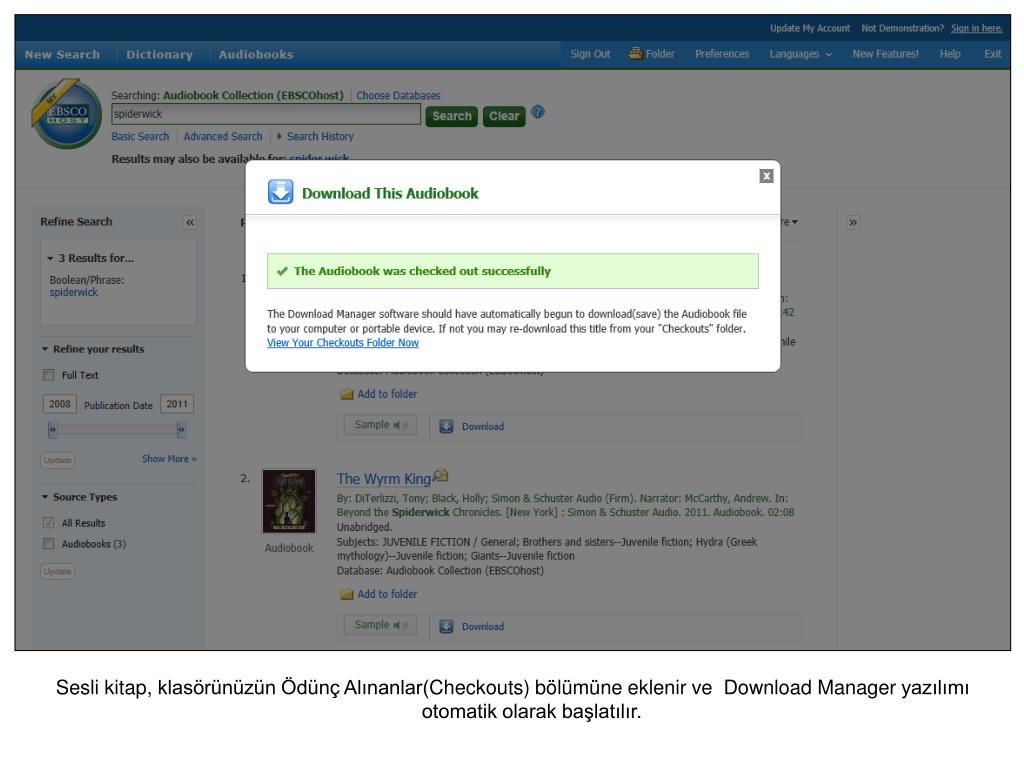Click The Wyrm King cover thumbnail
Image resolution: width=1024 pixels, height=768 pixels.
289,502
